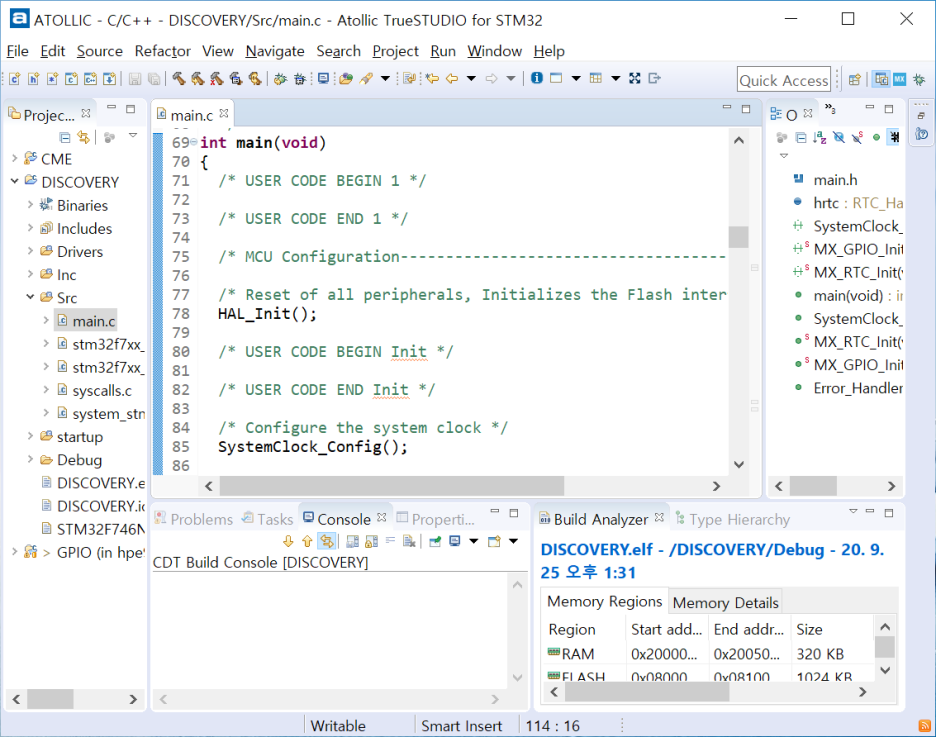
Task: Switch to the C/C++ perspective icon
Action: click(x=881, y=79)
